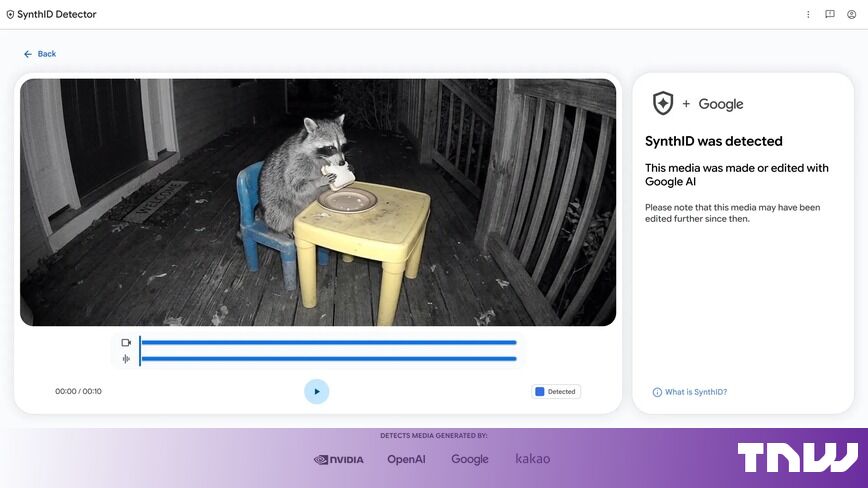Click the 'Please note that this media' notice

click(x=732, y=213)
